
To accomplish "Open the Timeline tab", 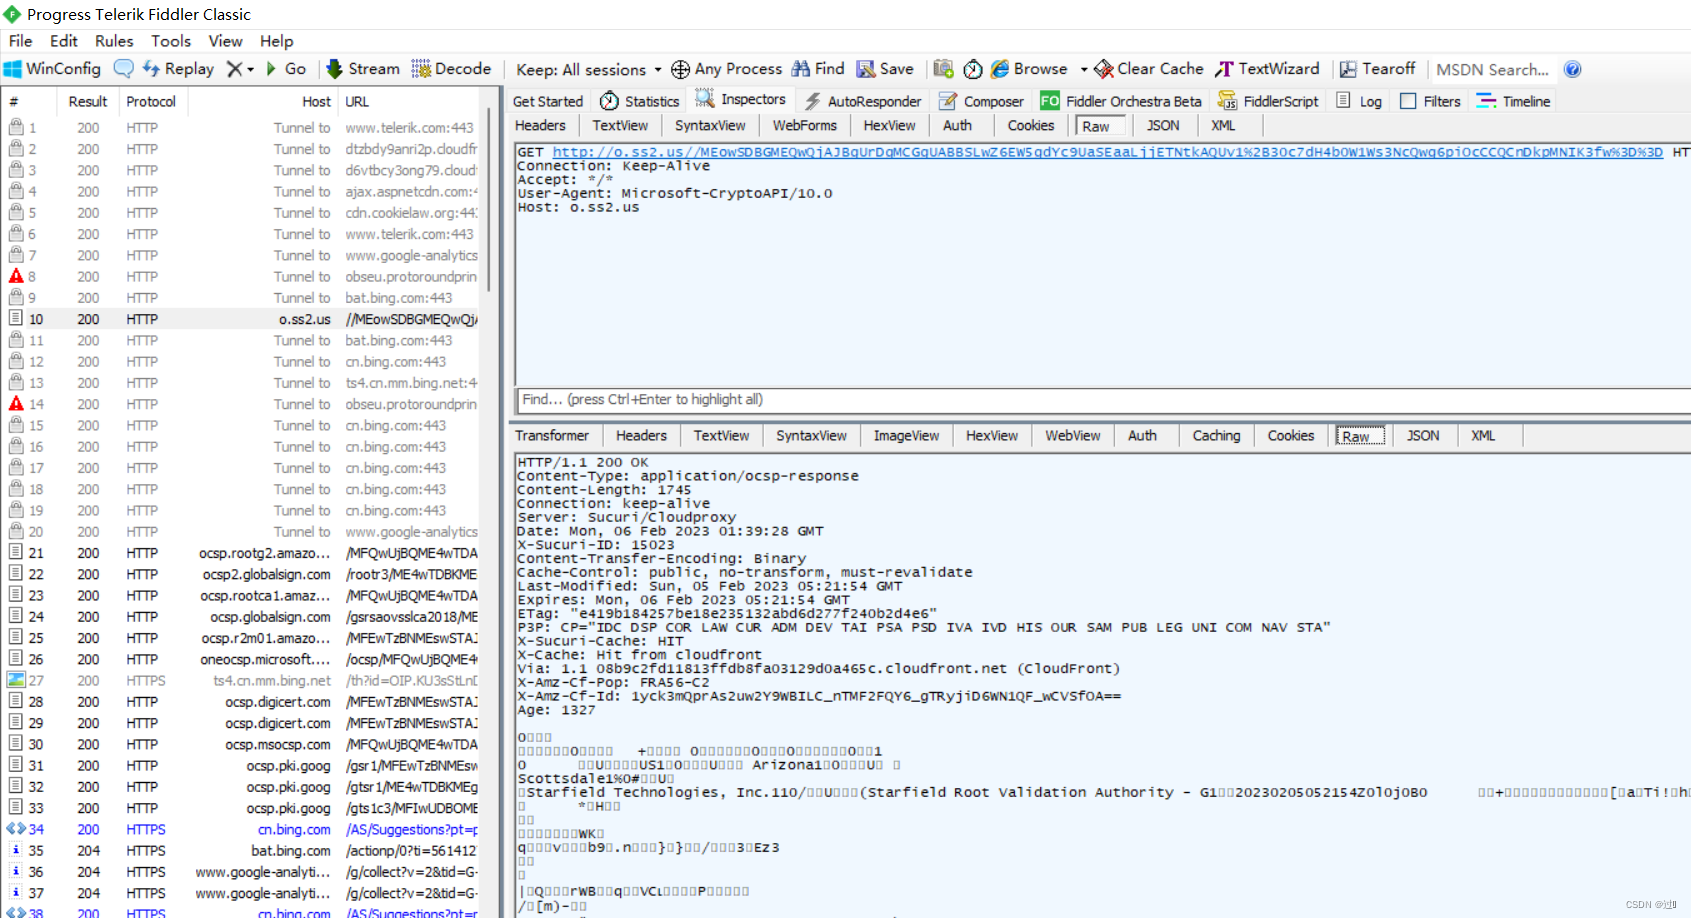I will click(1513, 101).
